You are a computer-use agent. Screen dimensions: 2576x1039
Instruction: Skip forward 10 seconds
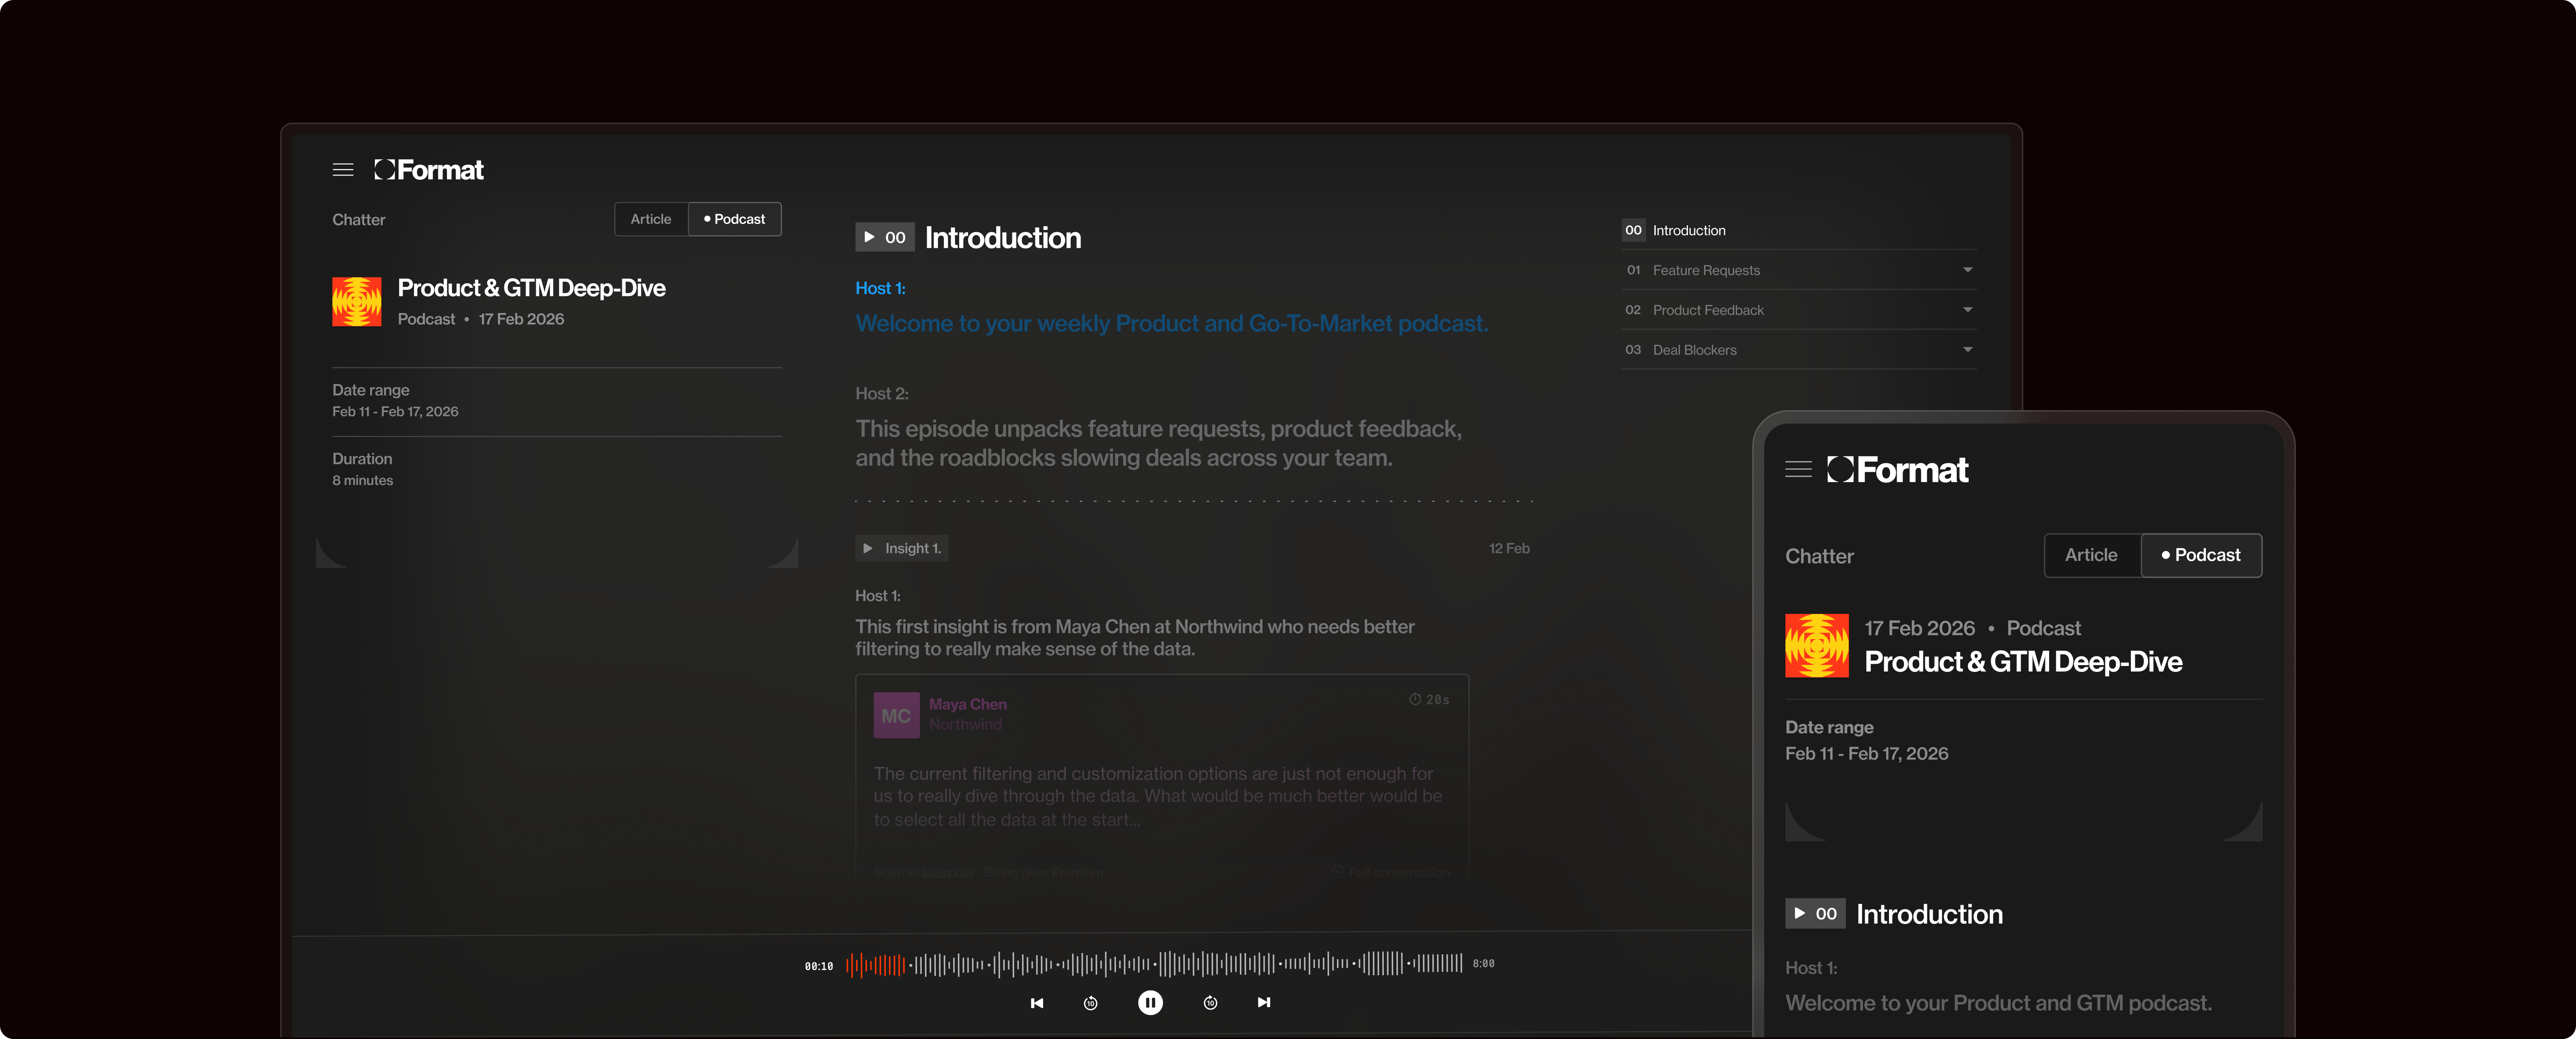pyautogui.click(x=1210, y=1003)
